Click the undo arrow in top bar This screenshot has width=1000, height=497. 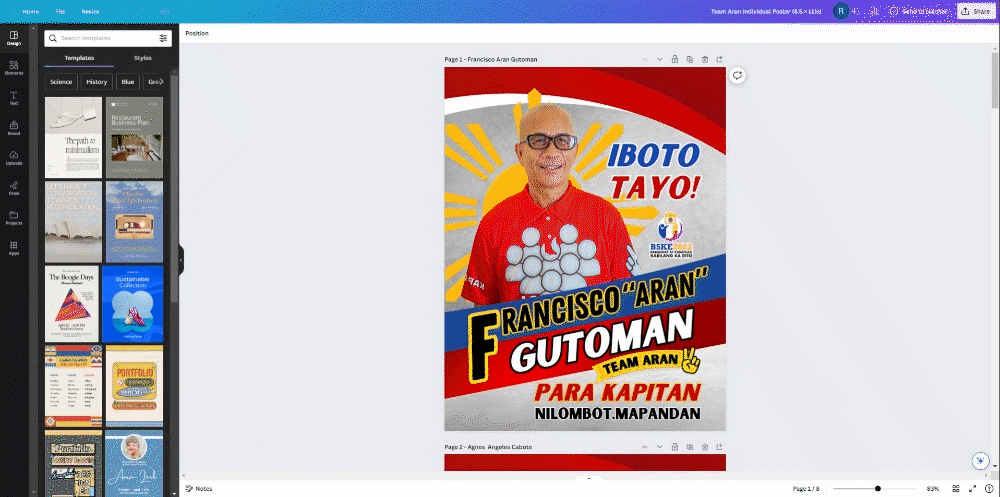pyautogui.click(x=120, y=11)
